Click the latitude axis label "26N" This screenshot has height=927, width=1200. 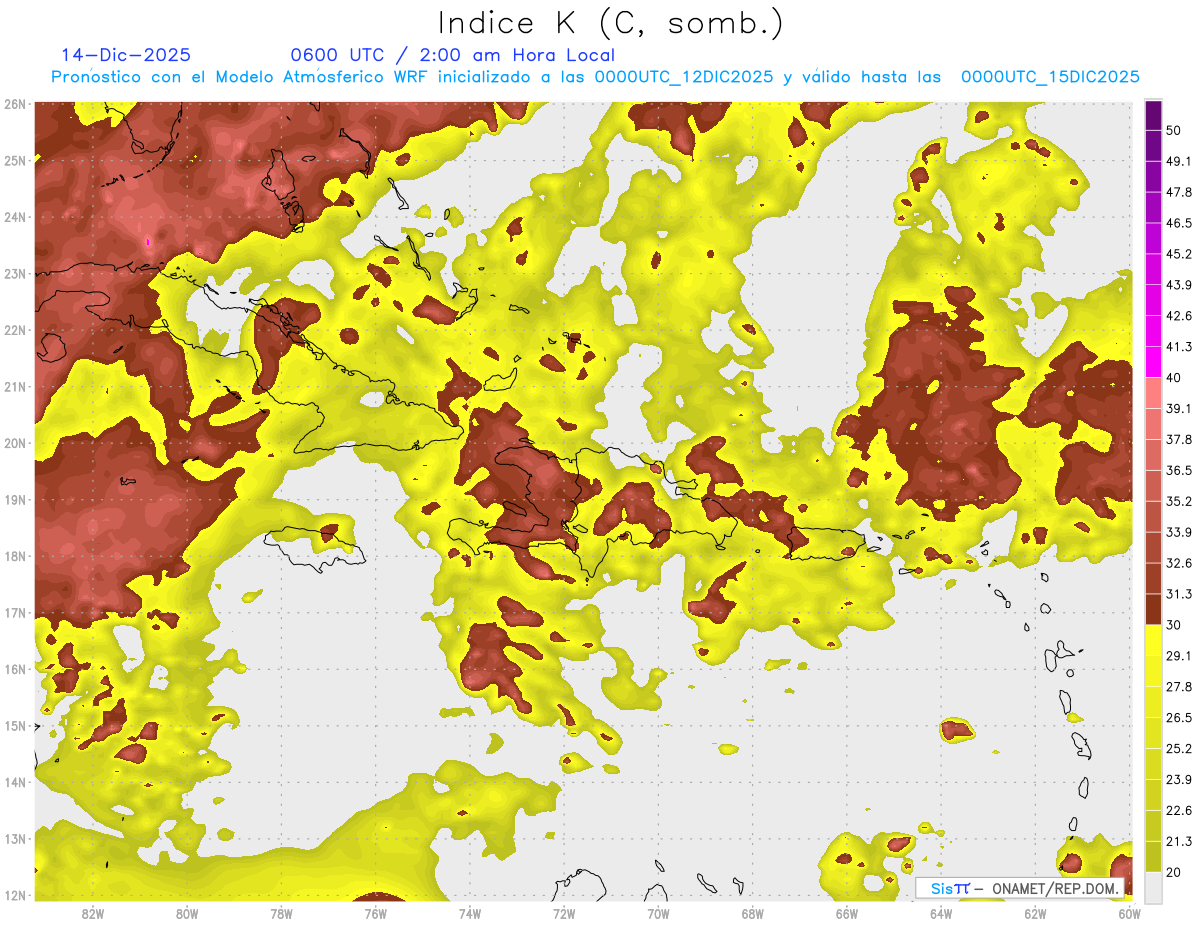(15, 104)
